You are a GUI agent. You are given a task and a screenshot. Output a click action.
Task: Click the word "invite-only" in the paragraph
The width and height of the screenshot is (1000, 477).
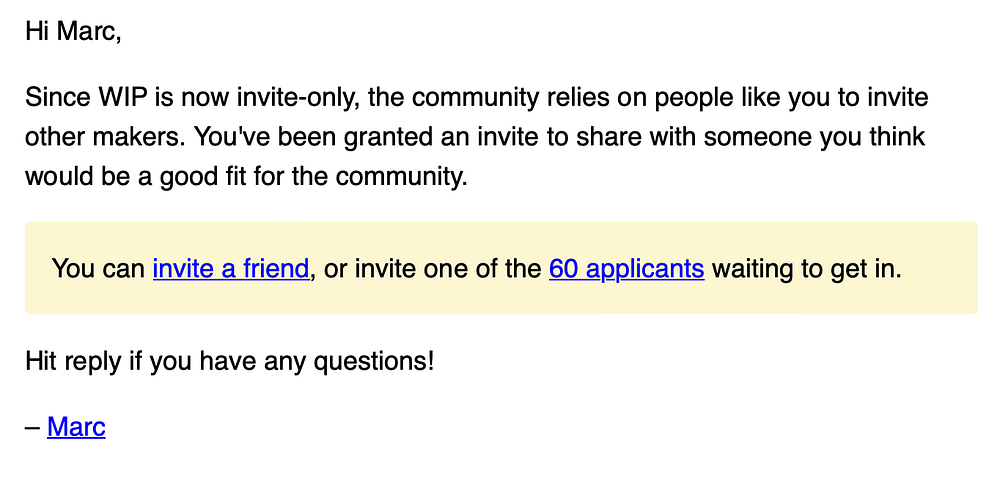(x=293, y=98)
